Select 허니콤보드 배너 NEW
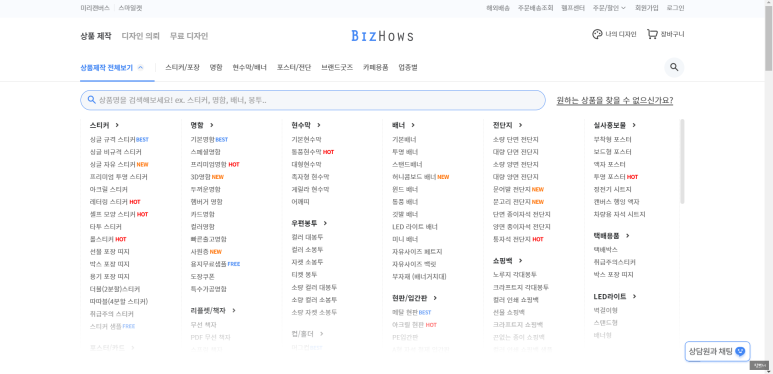 (x=421, y=177)
